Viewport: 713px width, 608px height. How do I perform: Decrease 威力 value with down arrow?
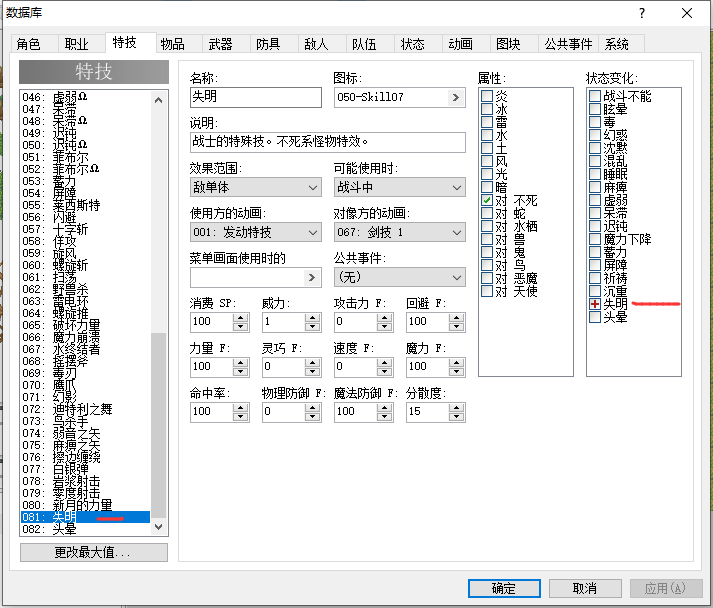(312, 327)
